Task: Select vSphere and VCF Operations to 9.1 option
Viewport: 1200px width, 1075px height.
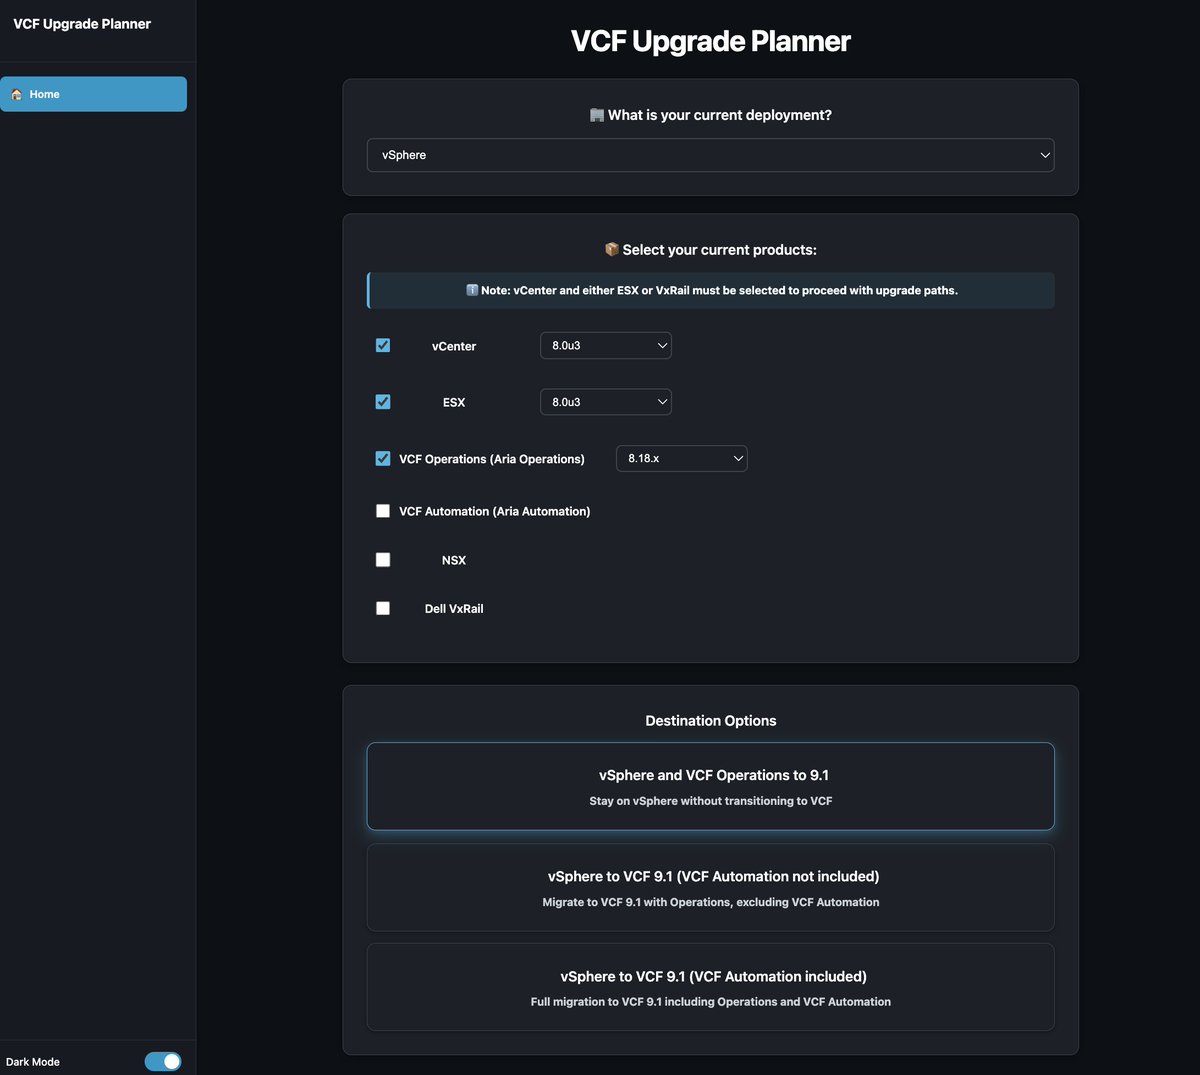Action: coord(711,786)
